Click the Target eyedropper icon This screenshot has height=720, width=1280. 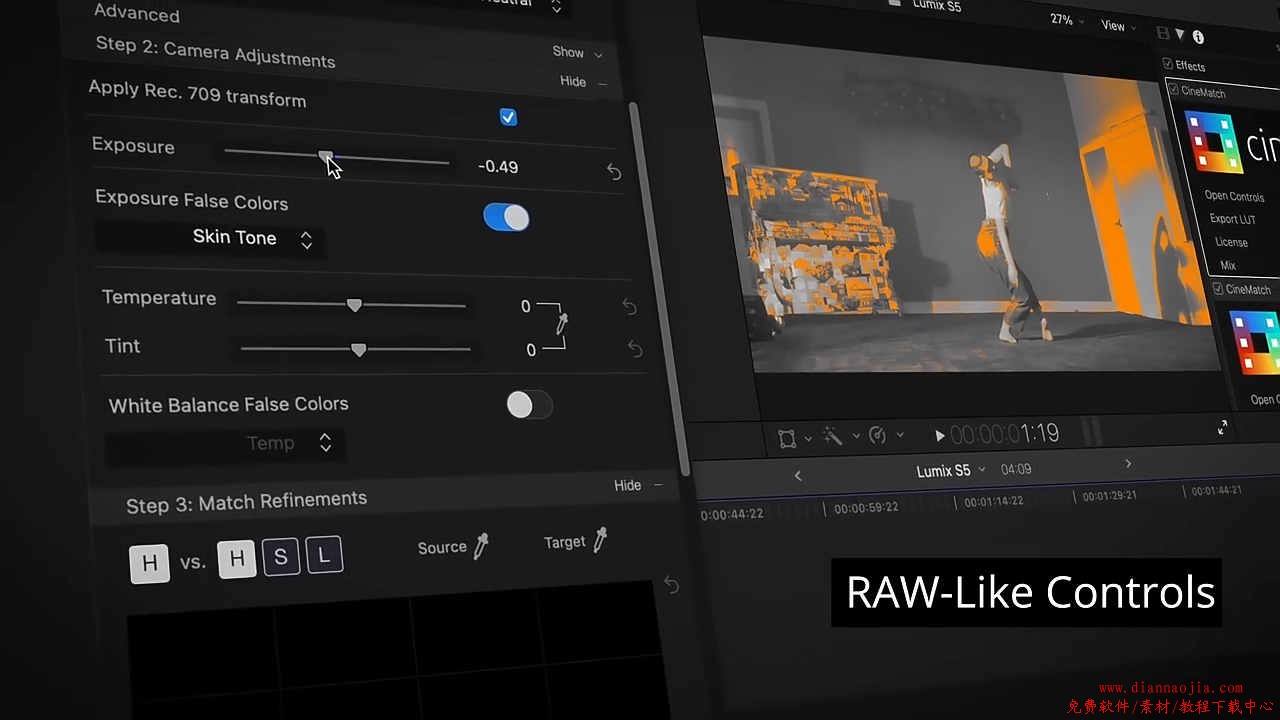pos(600,540)
